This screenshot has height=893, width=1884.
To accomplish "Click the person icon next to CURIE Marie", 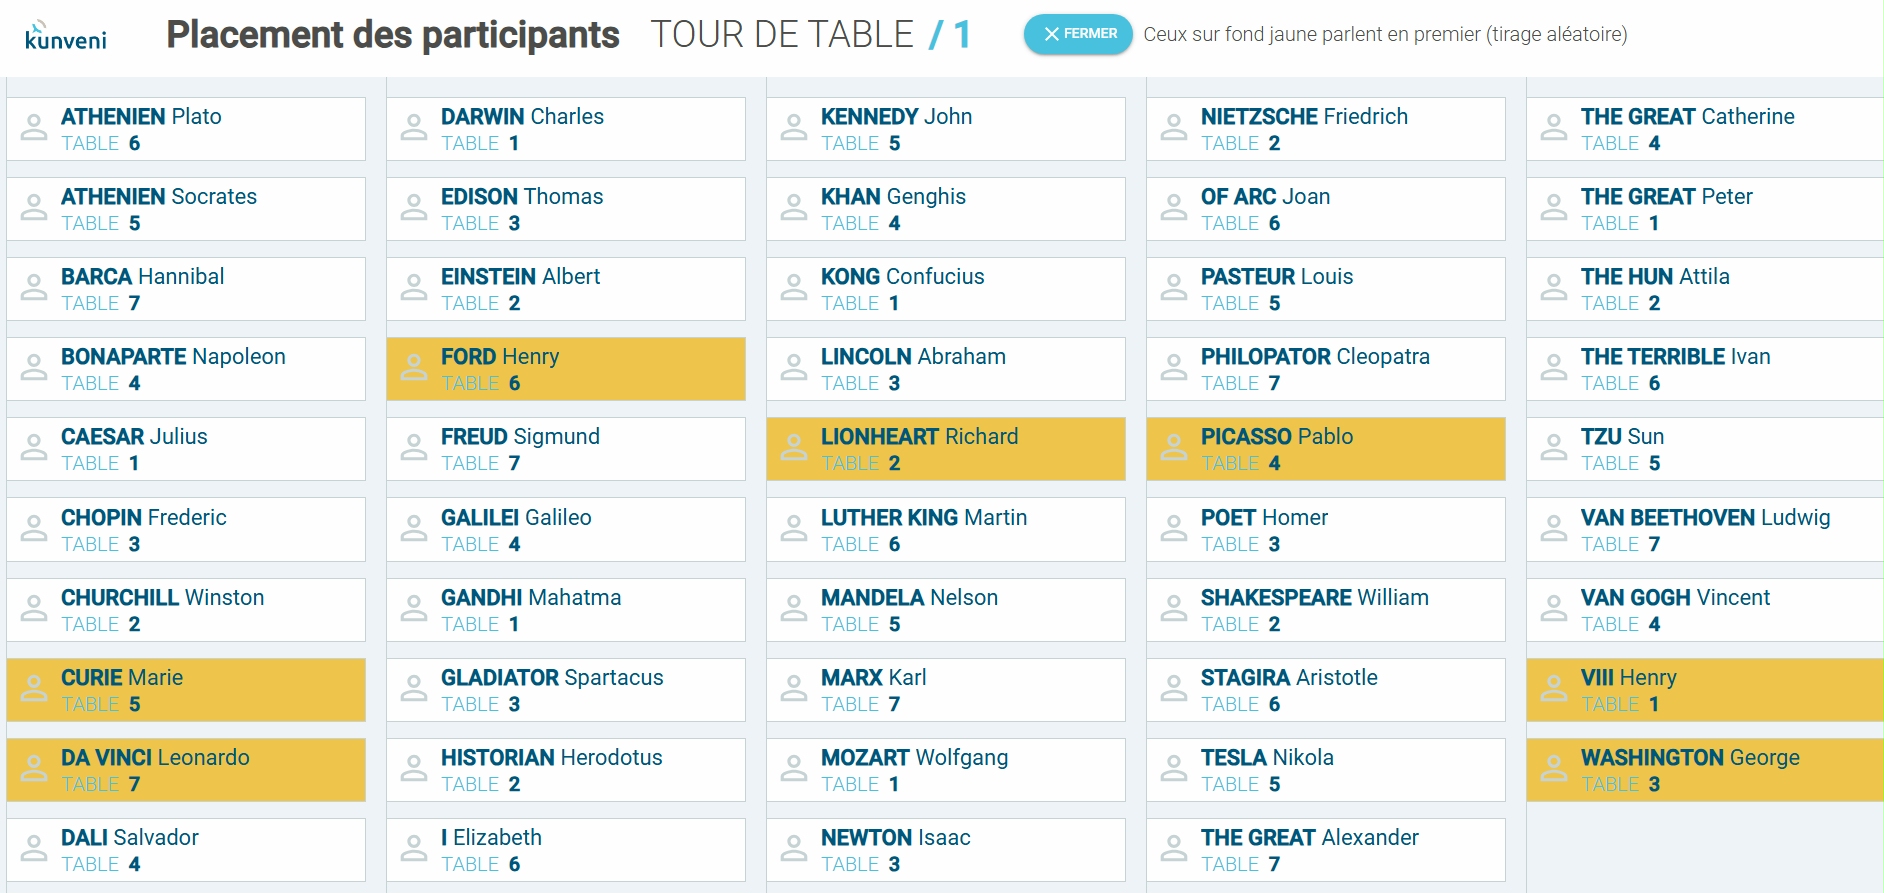I will click(34, 689).
